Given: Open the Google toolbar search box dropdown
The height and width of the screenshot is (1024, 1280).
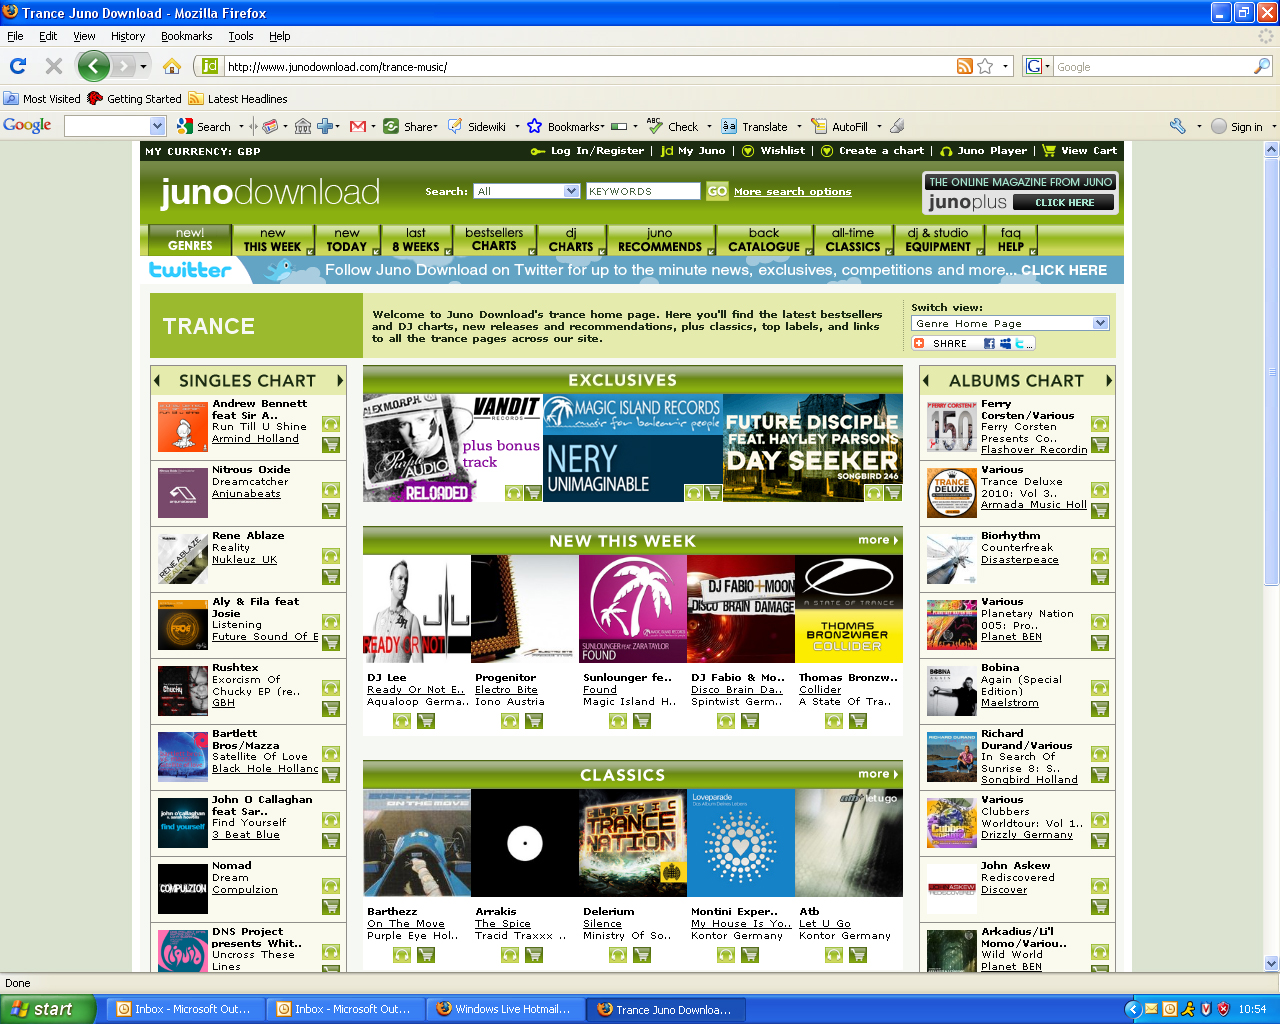Looking at the screenshot, I should tap(157, 126).
